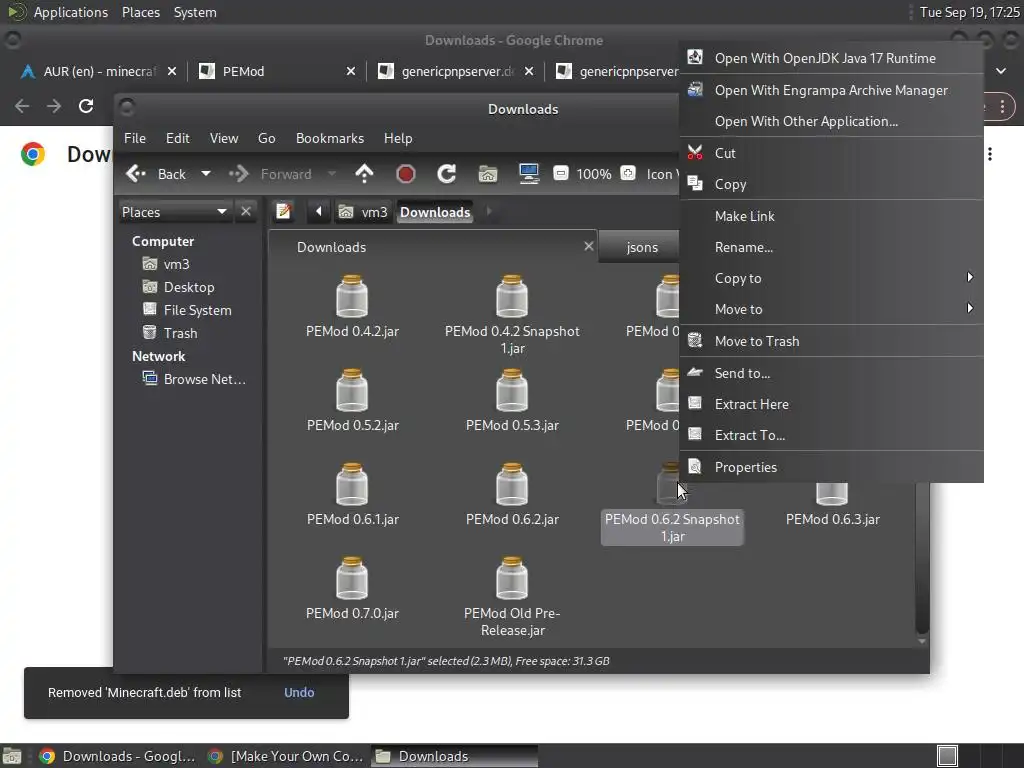1024x768 pixels.
Task: Choose Copy in the context menu
Action: 831,184
